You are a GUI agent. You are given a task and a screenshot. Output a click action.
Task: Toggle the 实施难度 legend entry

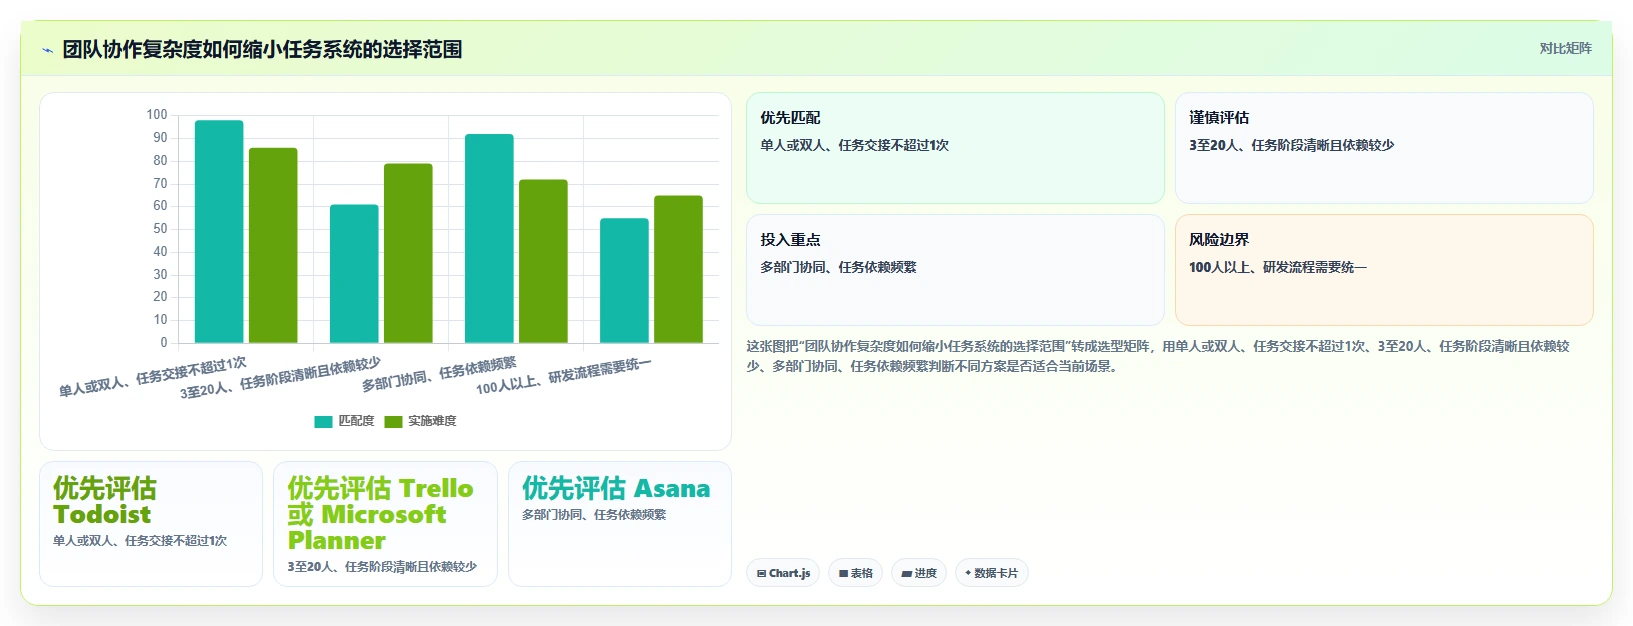(x=420, y=421)
